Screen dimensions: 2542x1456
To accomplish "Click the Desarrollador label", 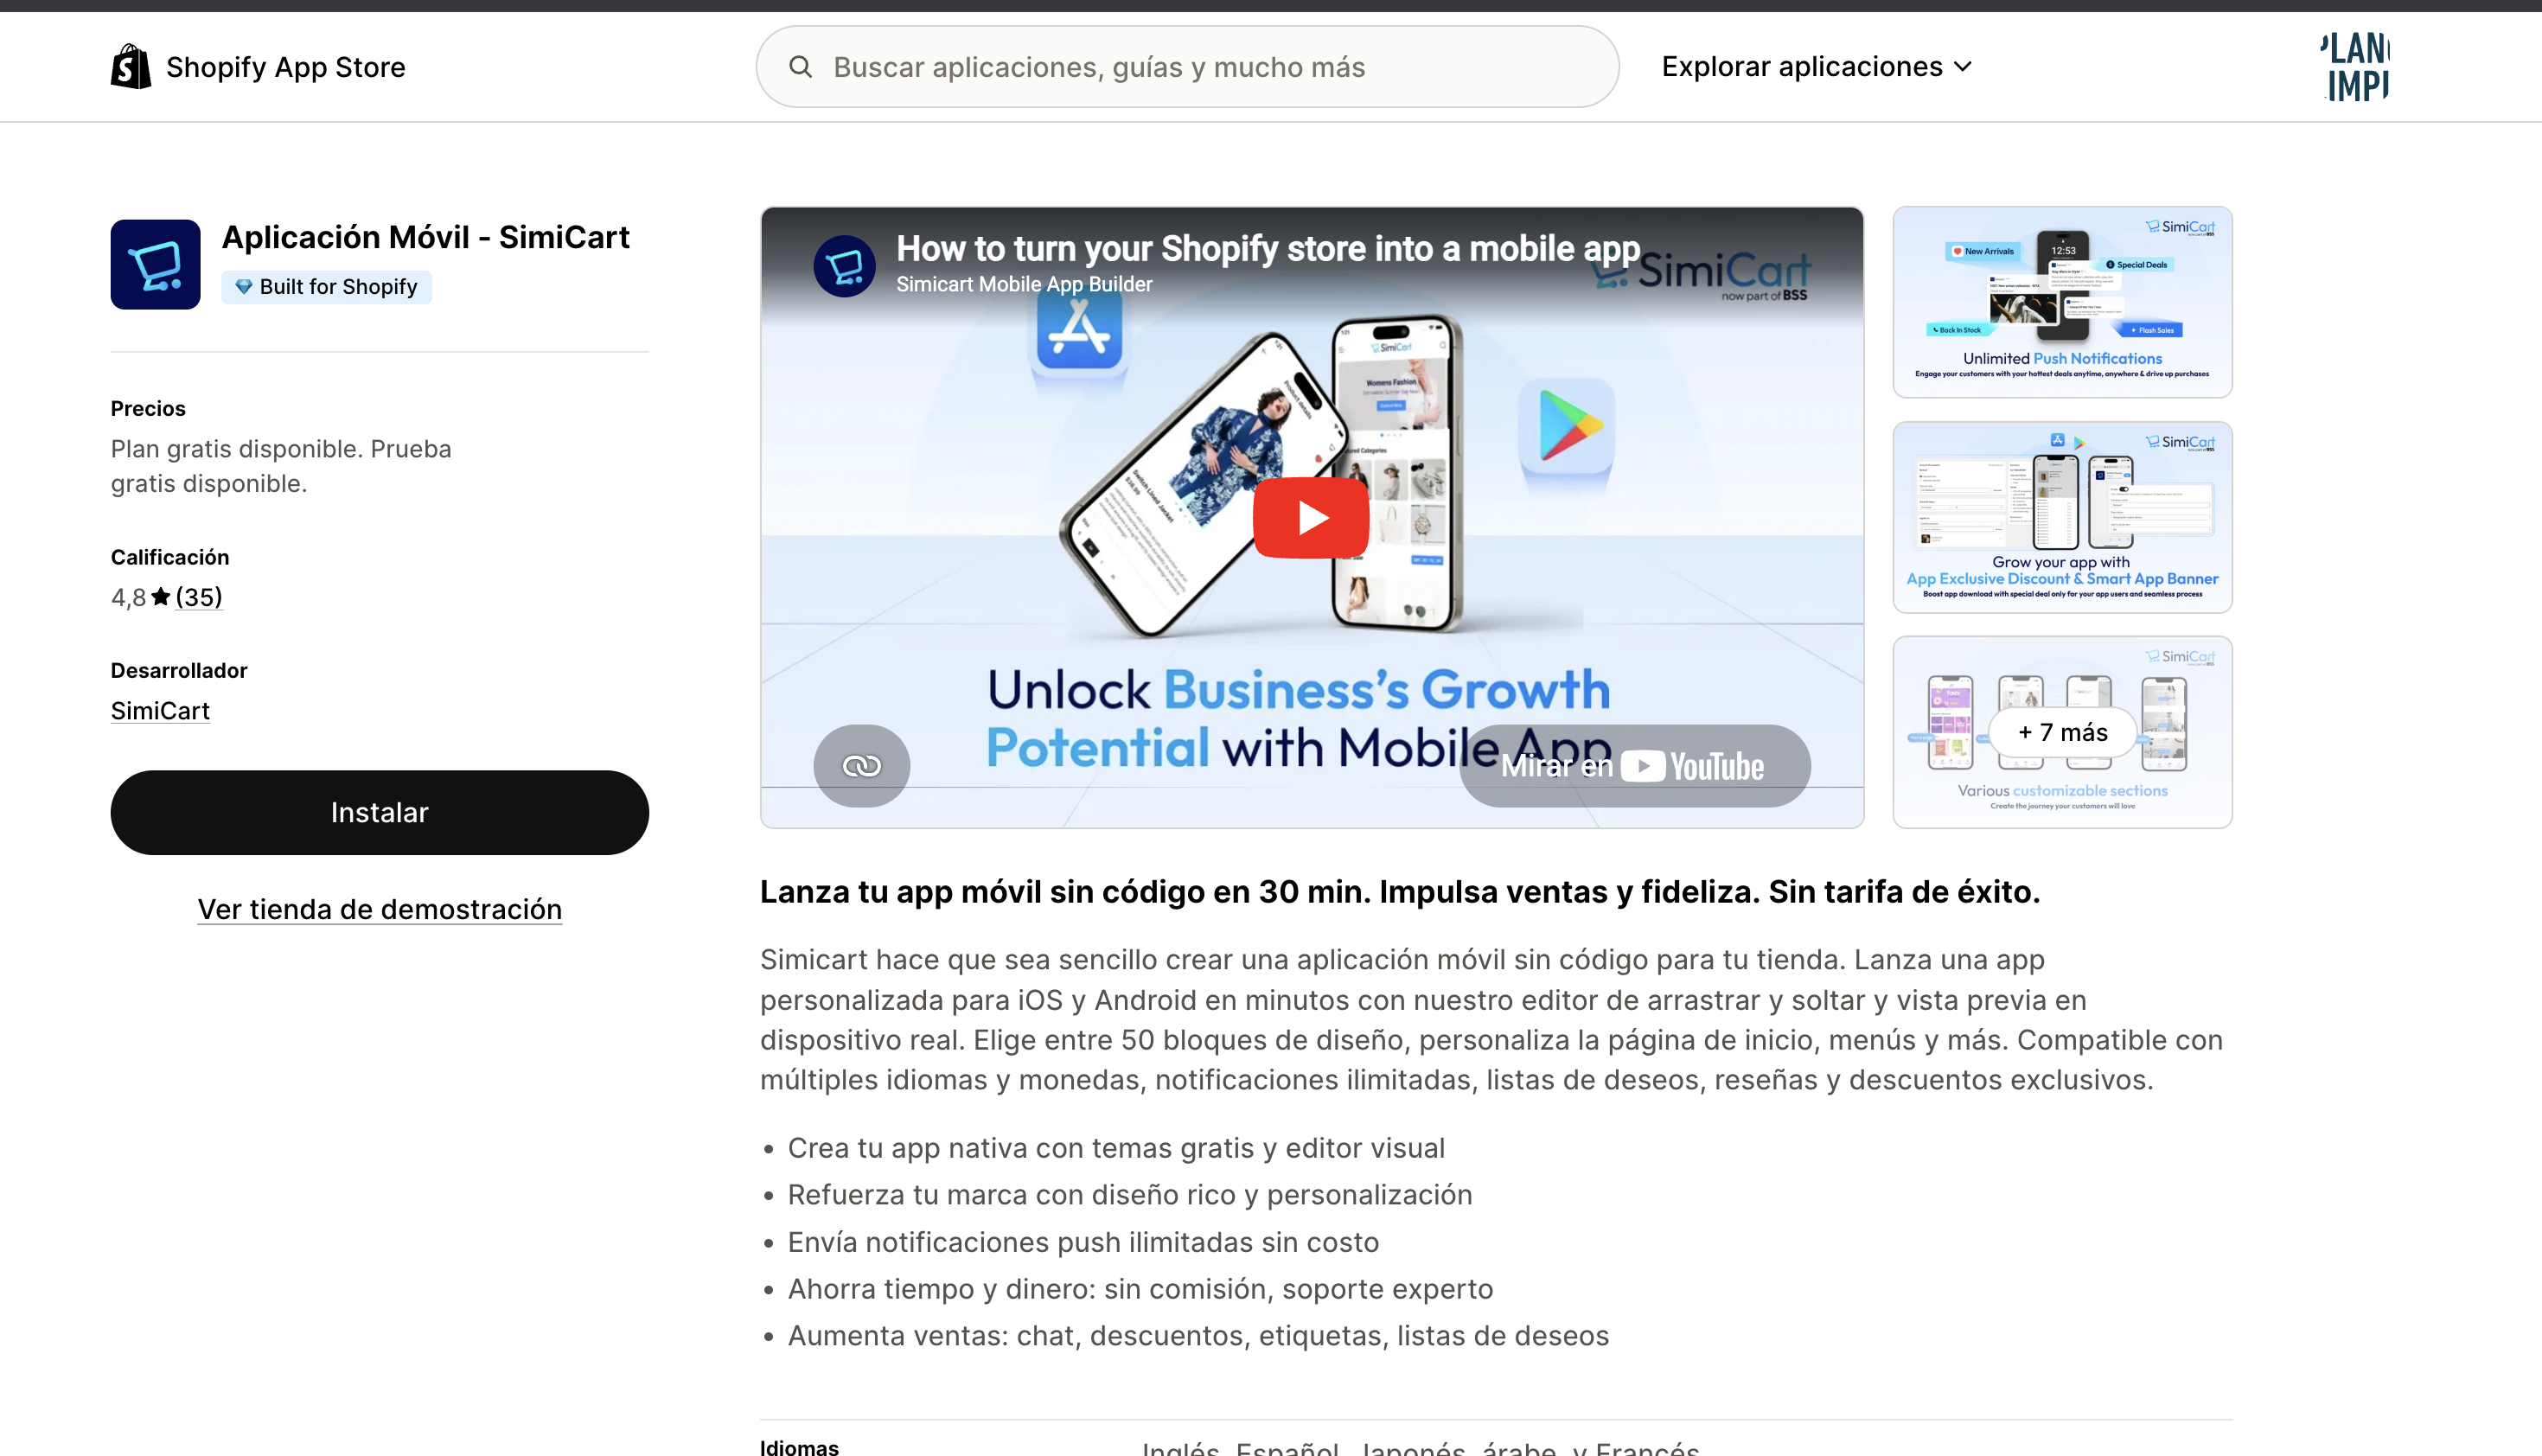I will tap(179, 671).
